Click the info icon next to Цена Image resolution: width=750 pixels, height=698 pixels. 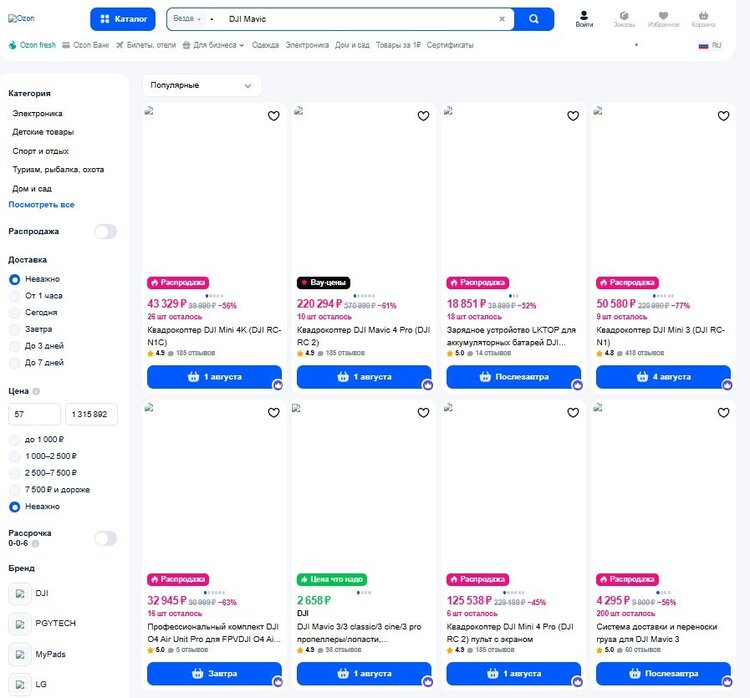(36, 391)
